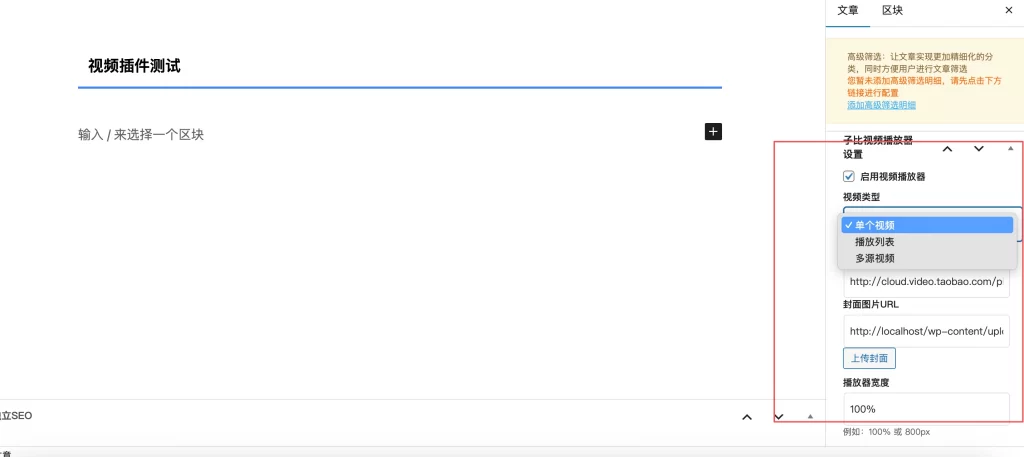Move the SEO panel up

coord(746,417)
